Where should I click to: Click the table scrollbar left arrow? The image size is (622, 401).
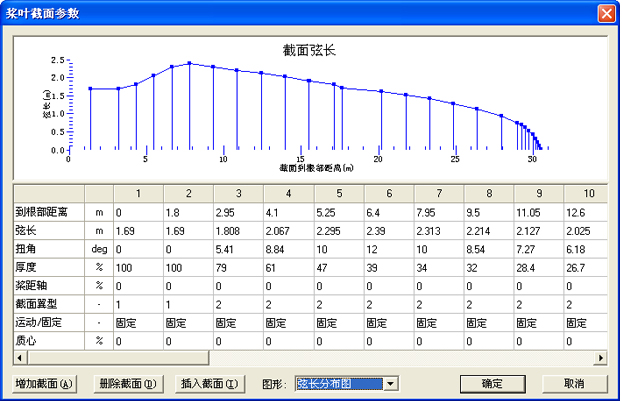[20, 357]
